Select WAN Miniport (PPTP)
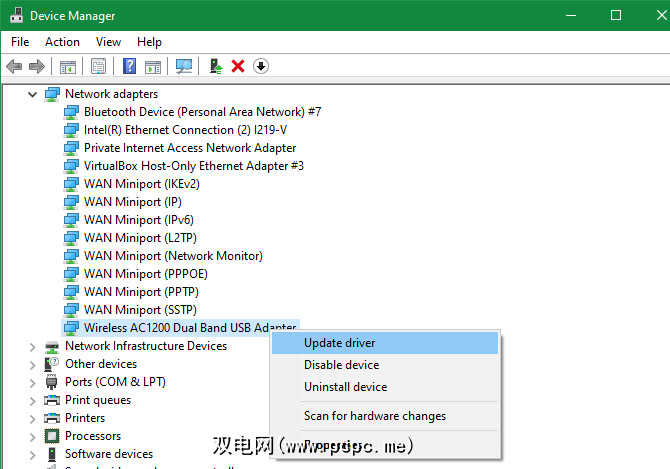Viewport: 670px width, 469px height. 141,292
